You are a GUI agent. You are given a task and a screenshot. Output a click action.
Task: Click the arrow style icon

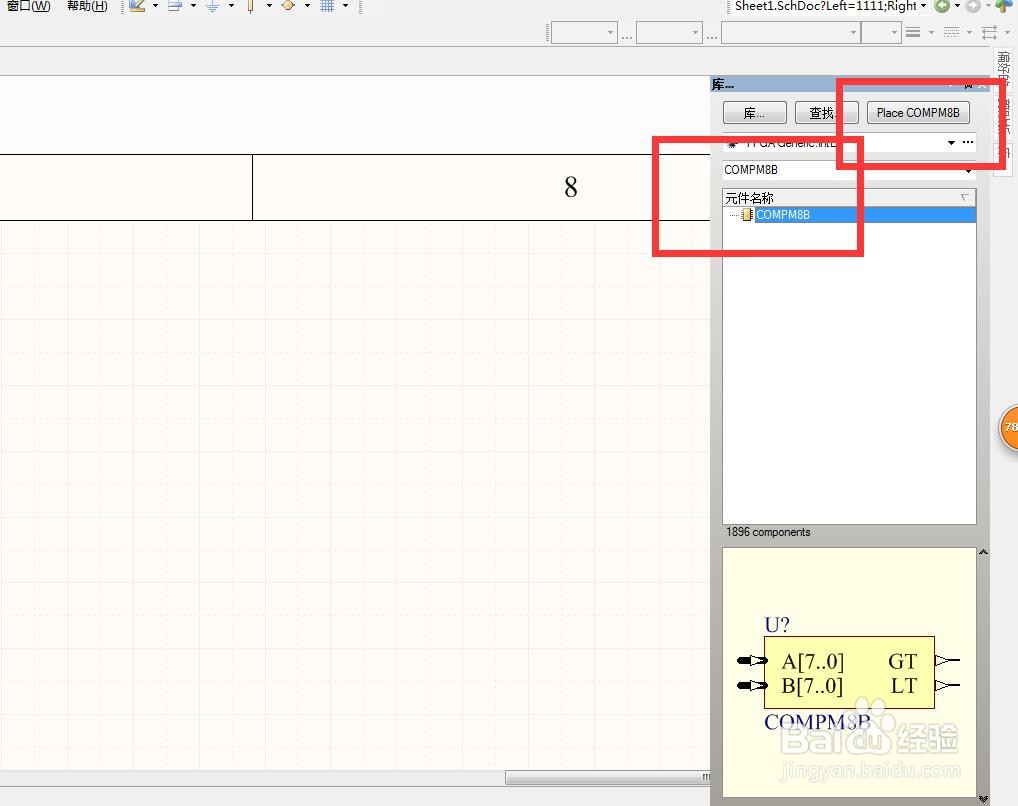pyautogui.click(x=989, y=32)
